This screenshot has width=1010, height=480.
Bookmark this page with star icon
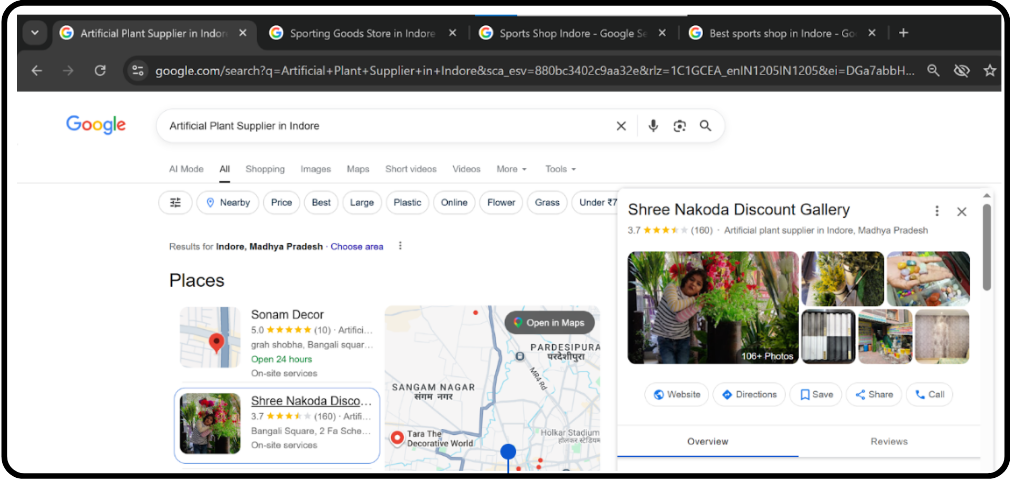point(989,71)
